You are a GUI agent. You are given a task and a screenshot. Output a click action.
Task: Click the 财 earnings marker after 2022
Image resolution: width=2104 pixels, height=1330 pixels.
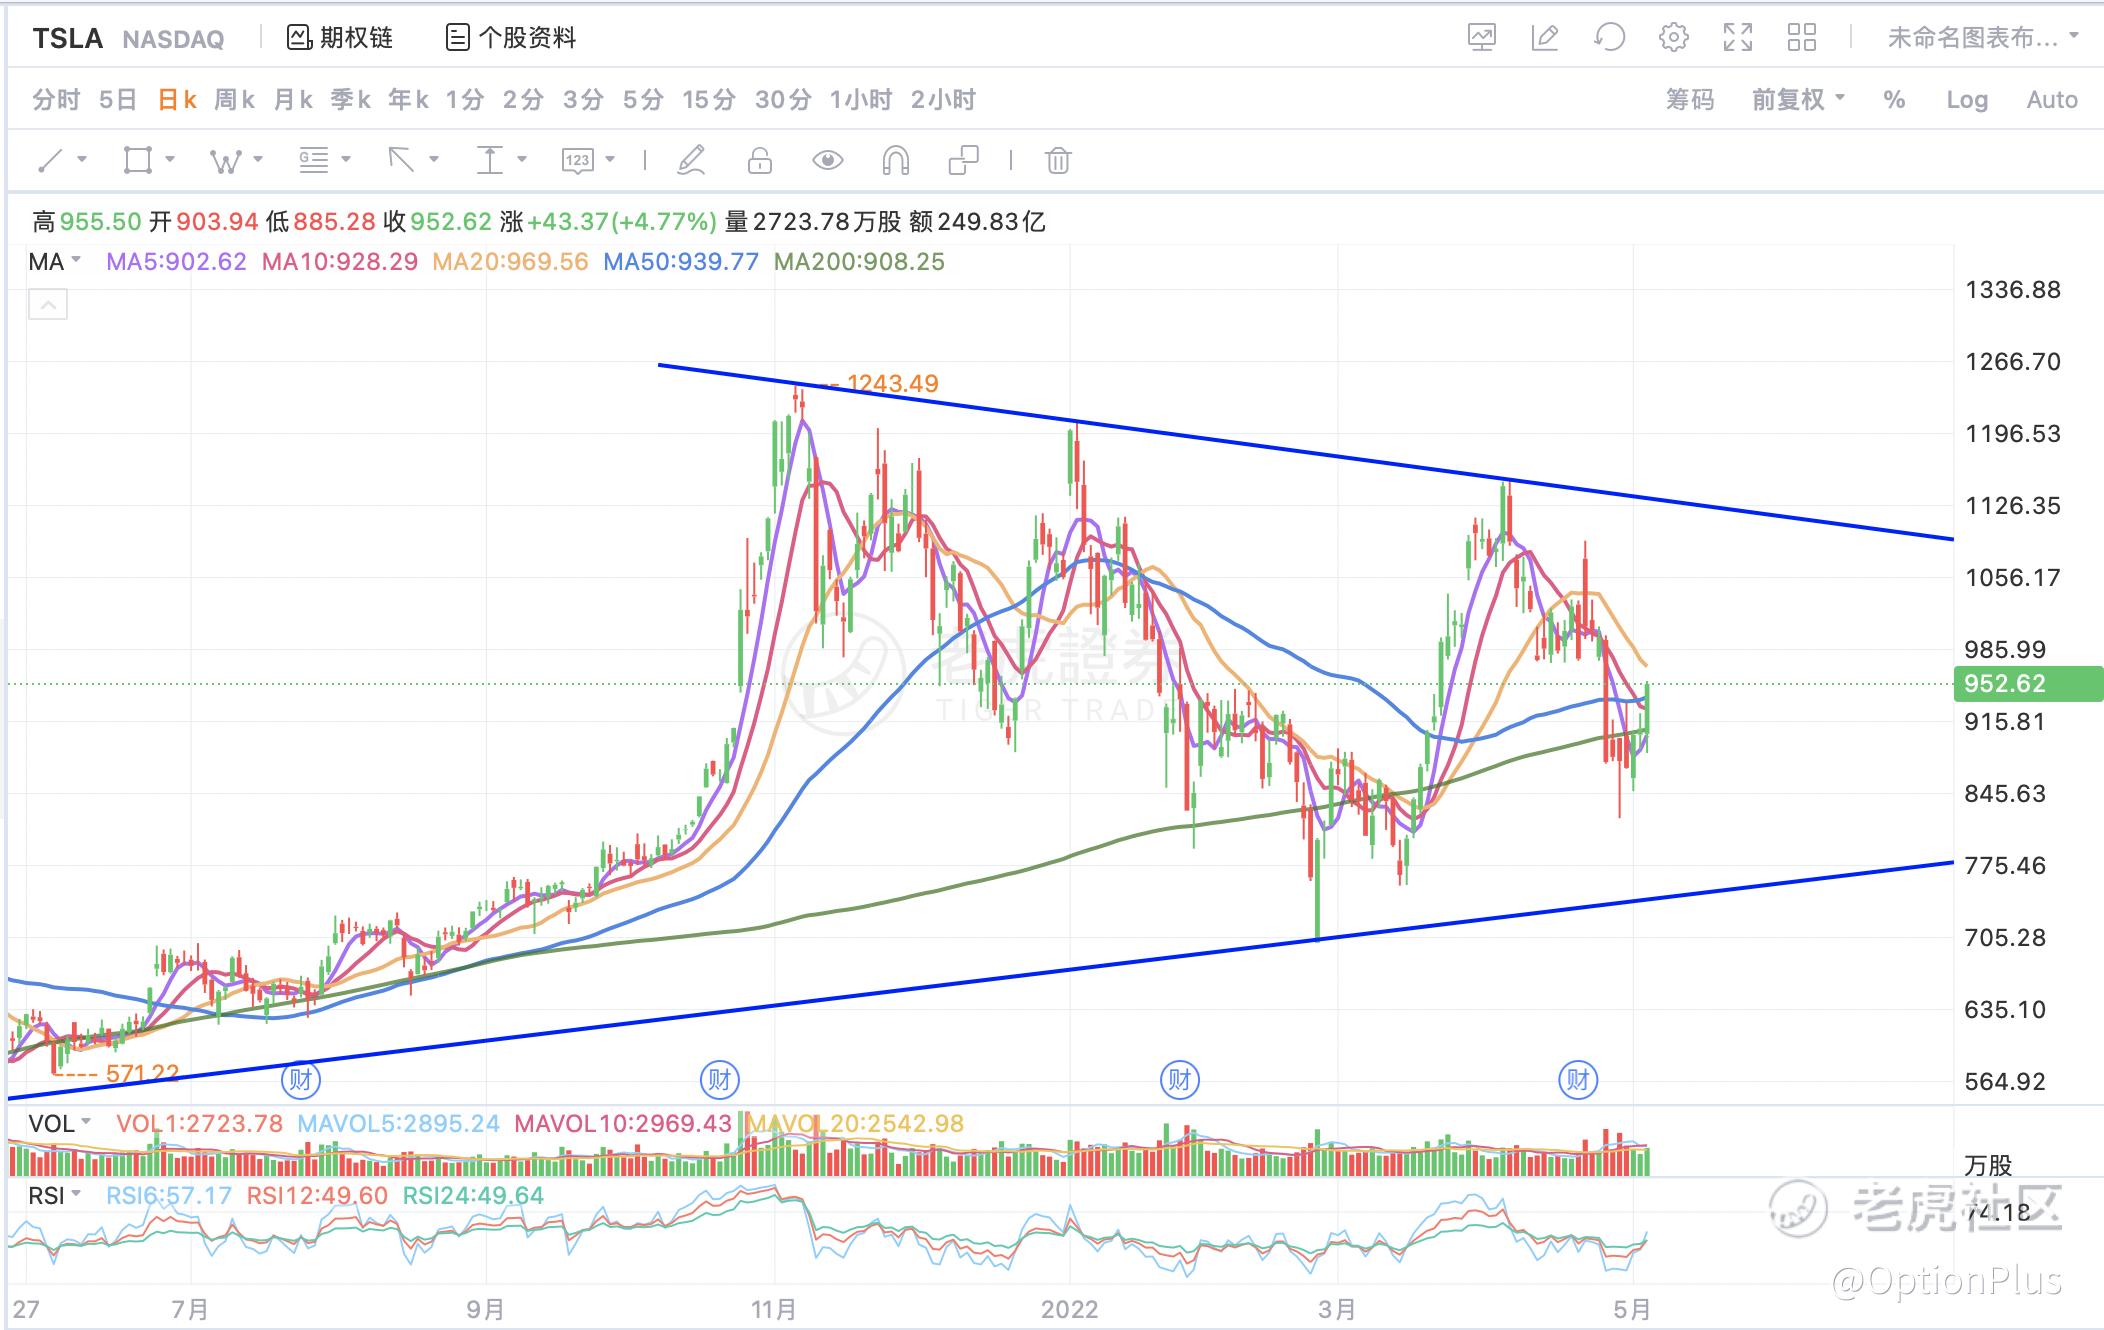(x=1180, y=1080)
